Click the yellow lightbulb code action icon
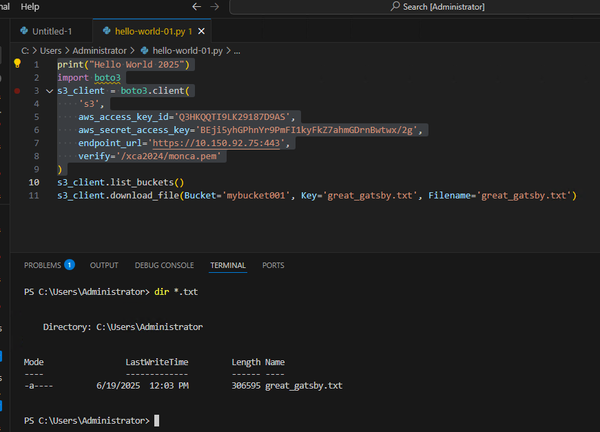This screenshot has width=600, height=432. [17, 63]
